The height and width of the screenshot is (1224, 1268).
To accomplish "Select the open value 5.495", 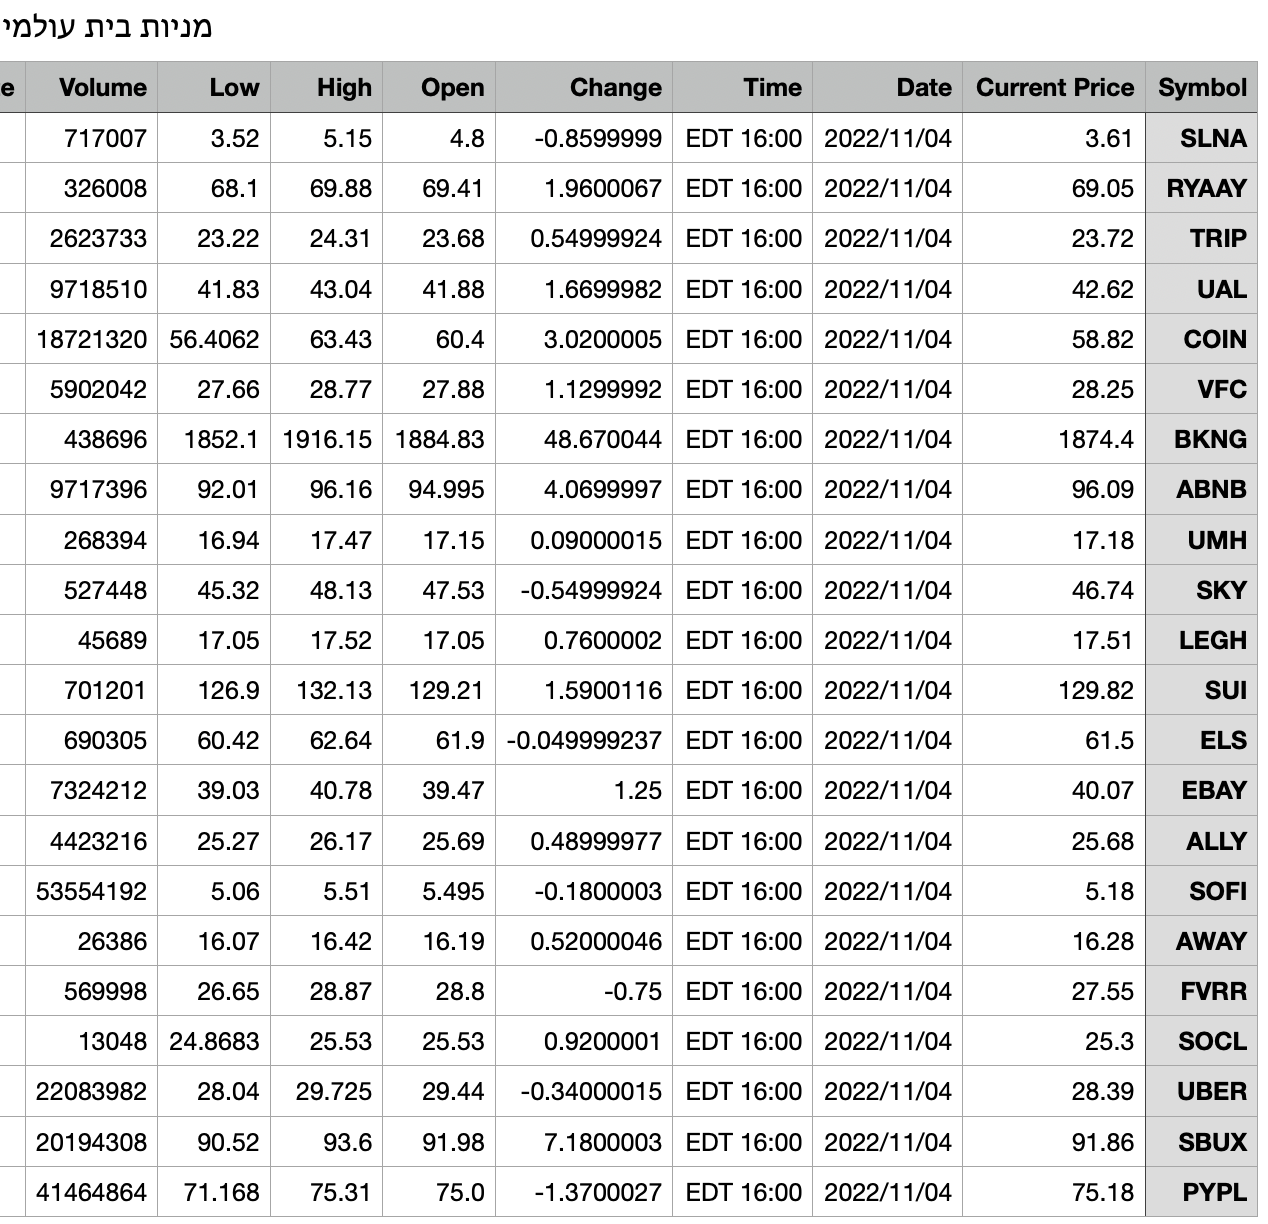I will pyautogui.click(x=439, y=891).
